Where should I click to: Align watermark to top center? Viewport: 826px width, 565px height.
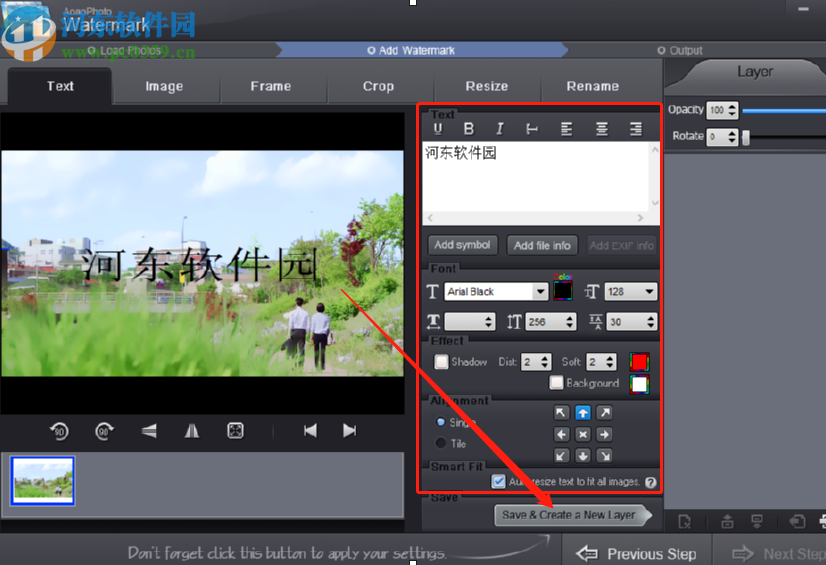coord(583,413)
